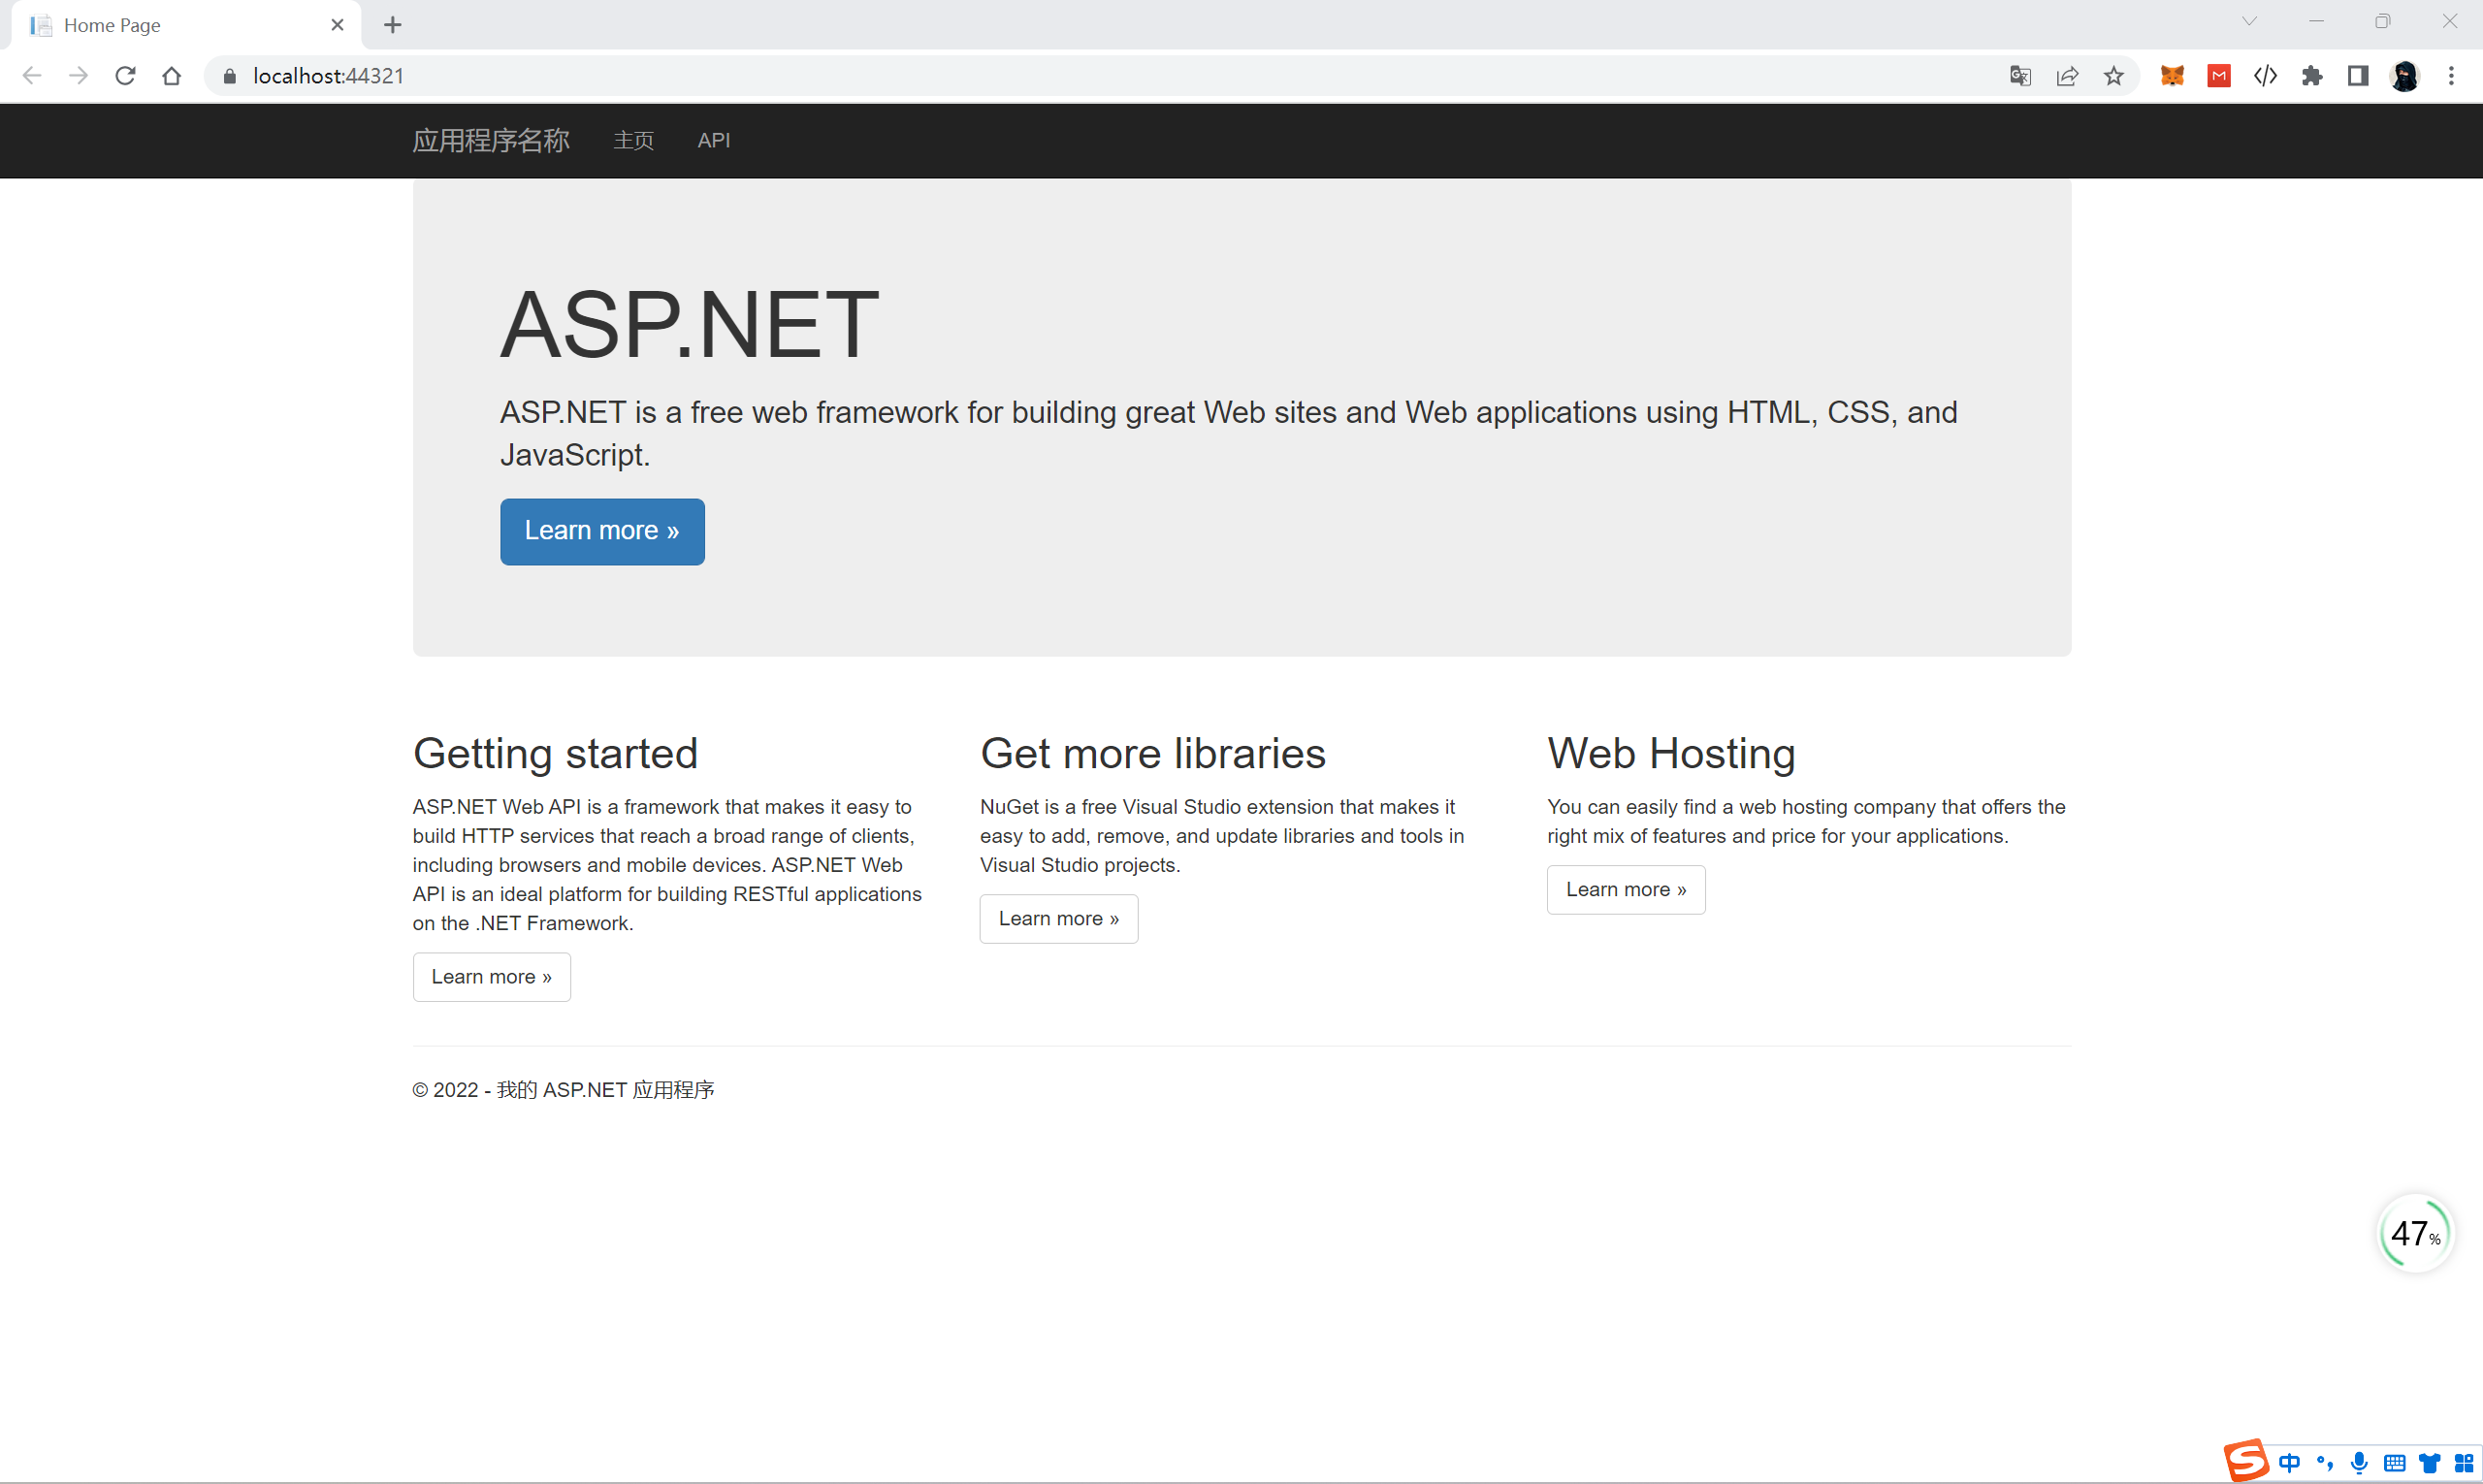Open the MetaMask fox extension
This screenshot has width=2483, height=1484.
coord(2171,76)
